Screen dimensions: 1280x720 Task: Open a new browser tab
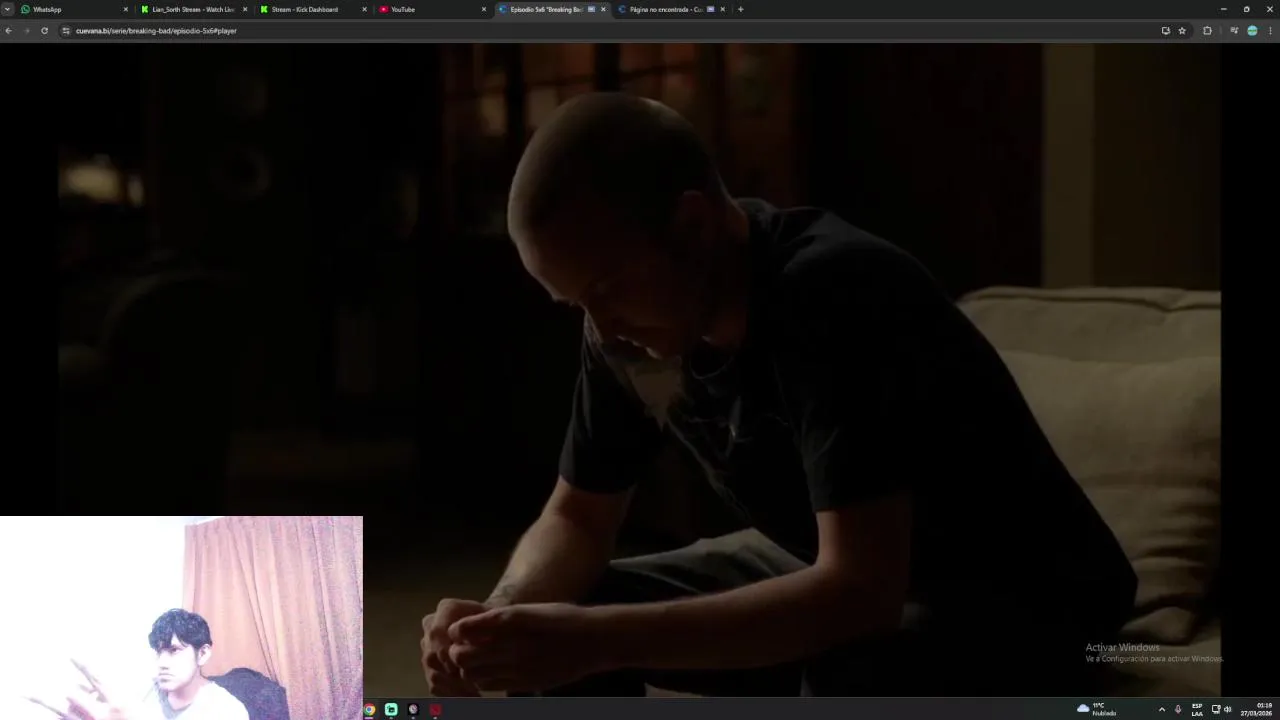pyautogui.click(x=740, y=9)
